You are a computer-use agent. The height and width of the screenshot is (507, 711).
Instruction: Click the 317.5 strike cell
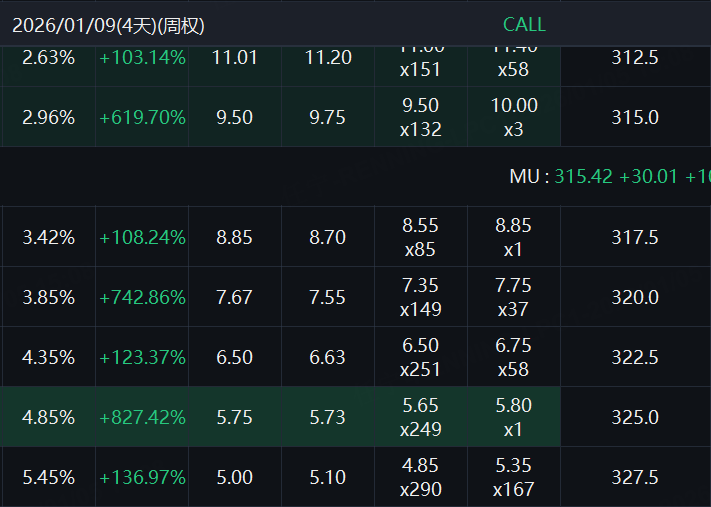point(634,237)
